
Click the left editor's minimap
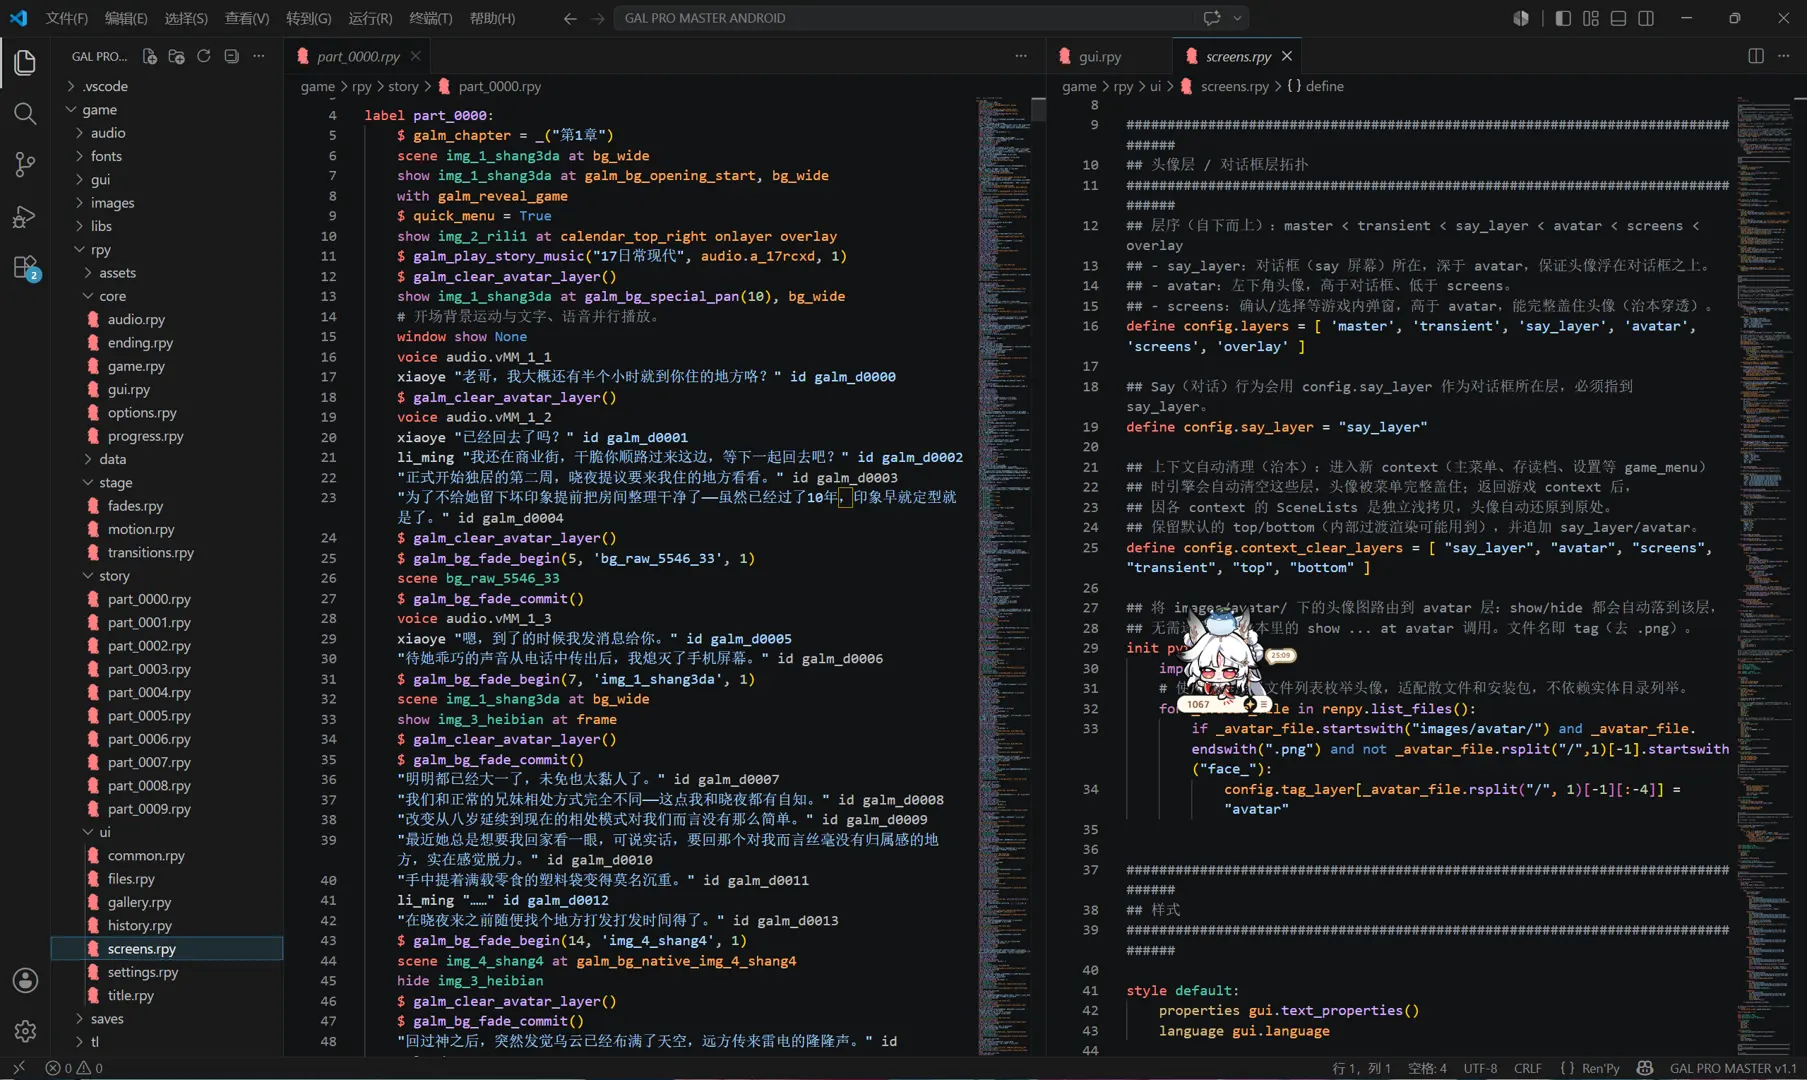1005,575
